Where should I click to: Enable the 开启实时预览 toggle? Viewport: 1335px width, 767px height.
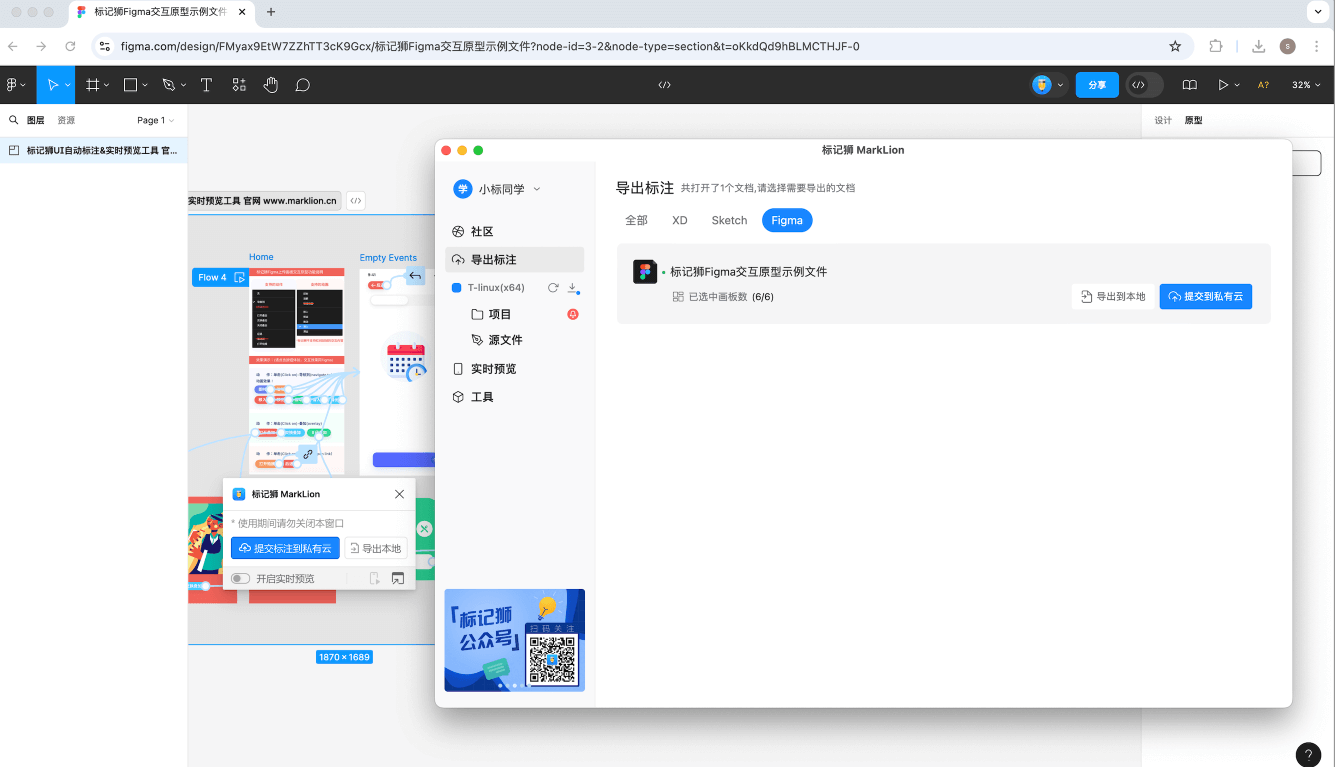coord(240,578)
